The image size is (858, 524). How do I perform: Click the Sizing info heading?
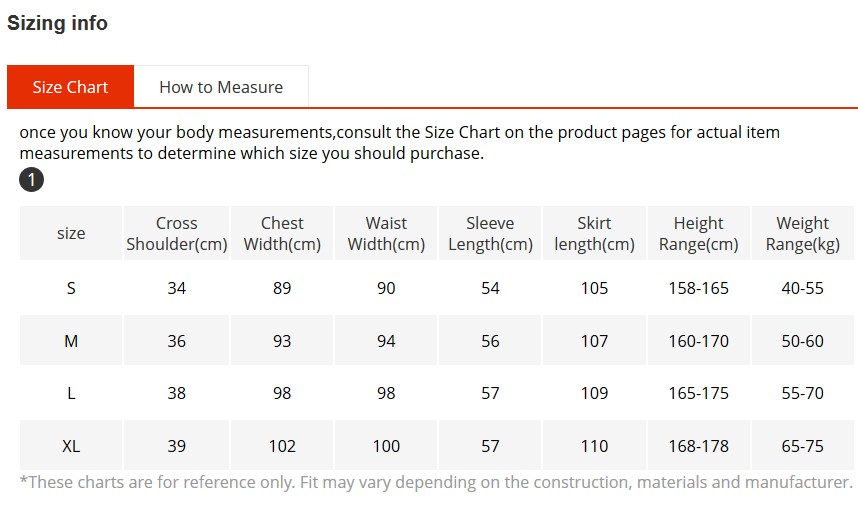coord(57,23)
